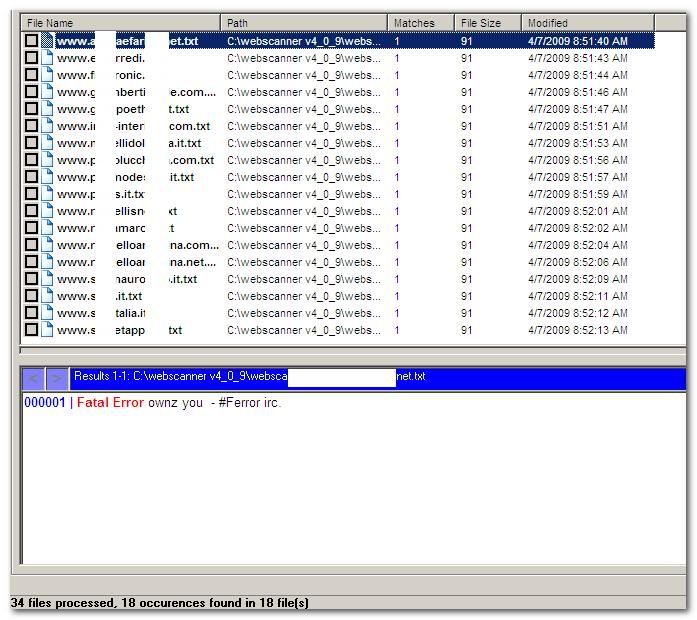Screen dimensions: 697x620
Task: Click file icon for the 8:52:04 AM row
Action: click(47, 245)
